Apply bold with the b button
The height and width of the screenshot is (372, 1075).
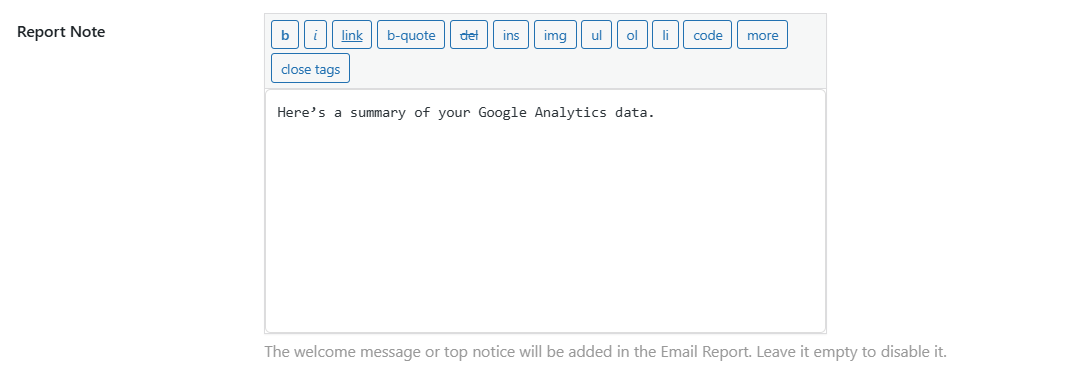[x=285, y=35]
